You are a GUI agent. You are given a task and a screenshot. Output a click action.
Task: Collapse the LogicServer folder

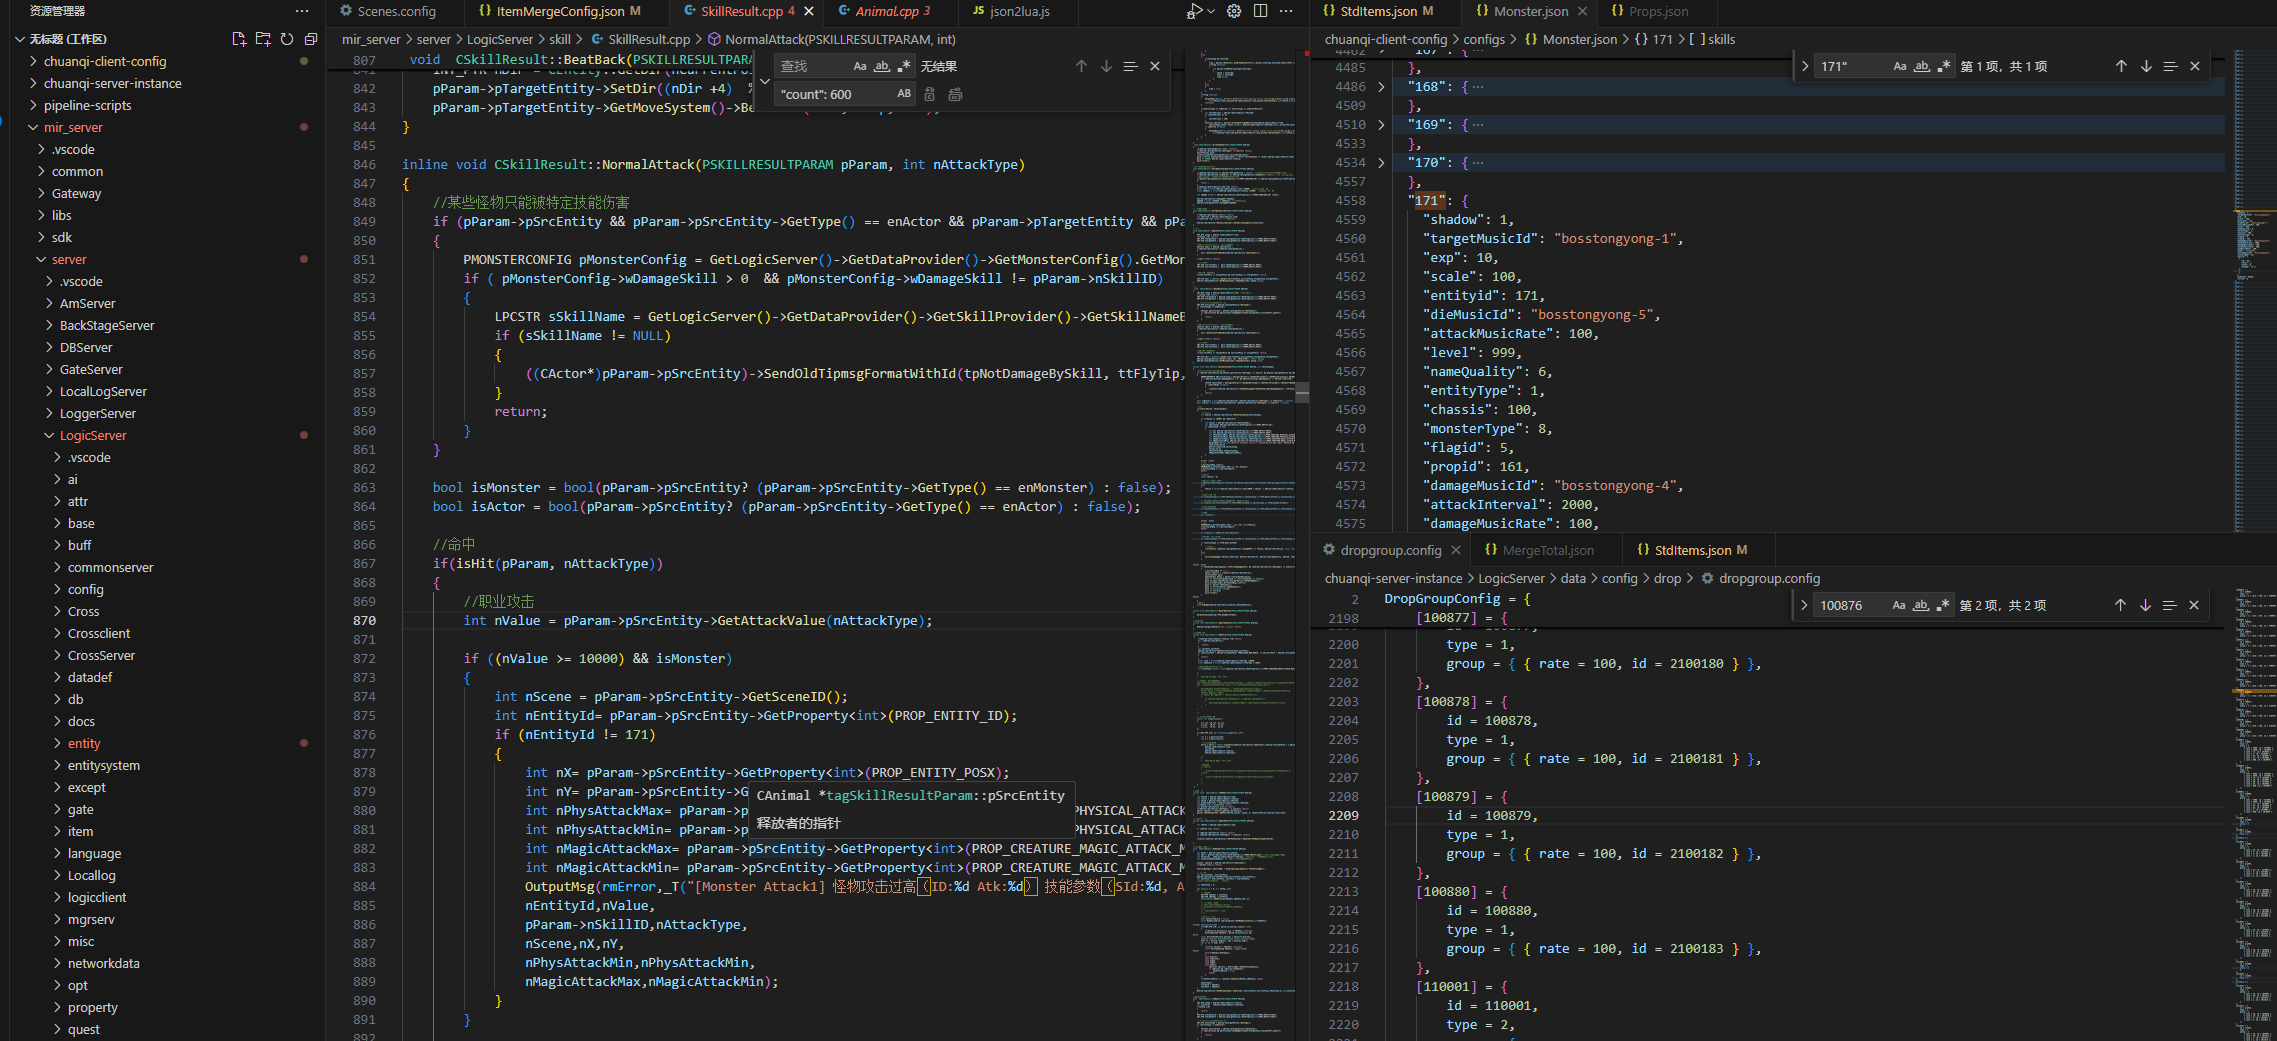(x=93, y=435)
